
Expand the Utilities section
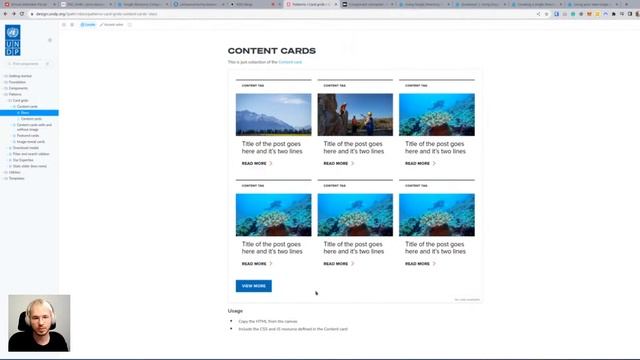pos(14,172)
